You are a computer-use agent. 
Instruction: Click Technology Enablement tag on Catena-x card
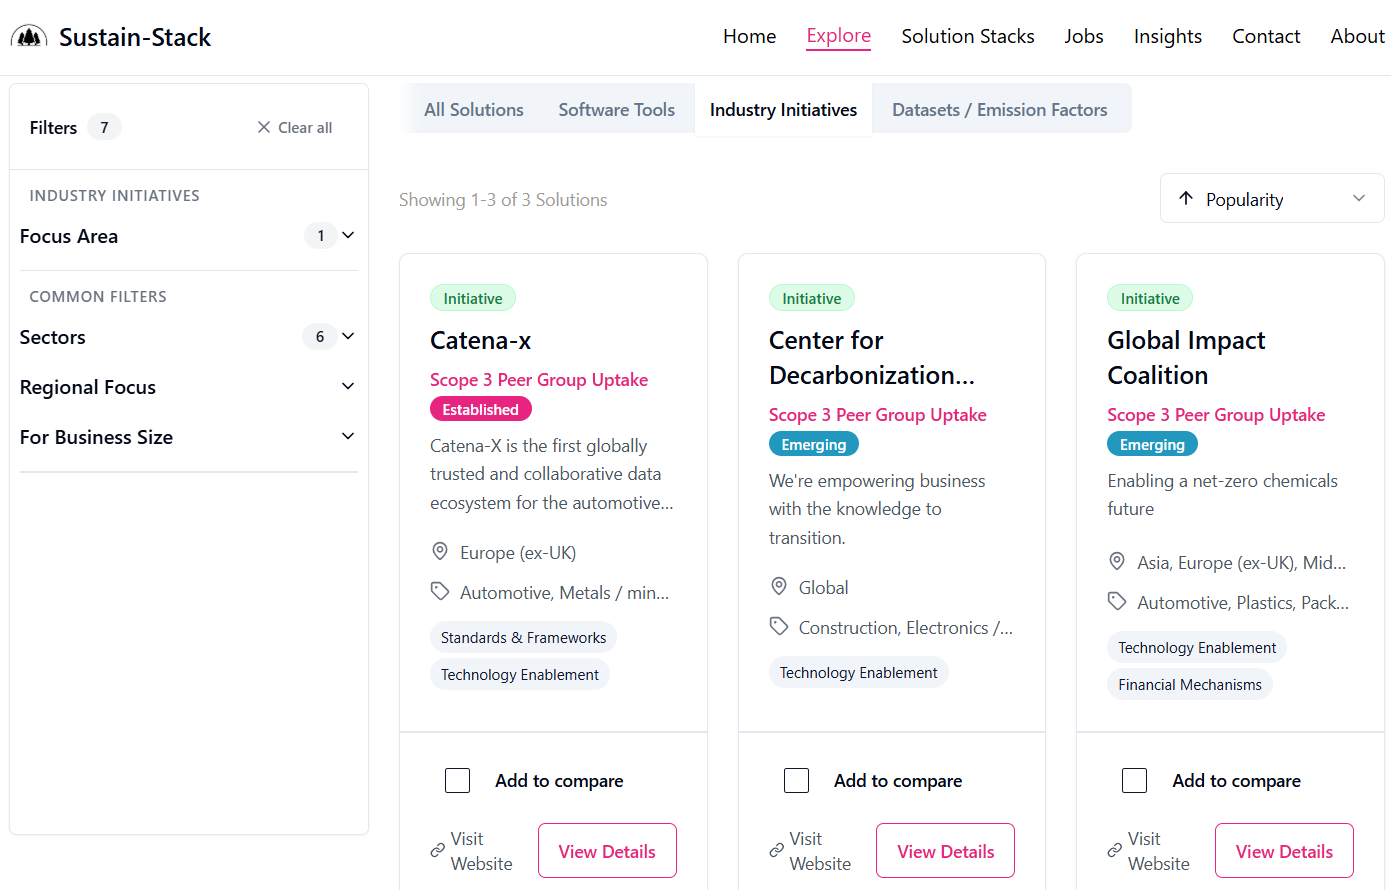(519, 674)
